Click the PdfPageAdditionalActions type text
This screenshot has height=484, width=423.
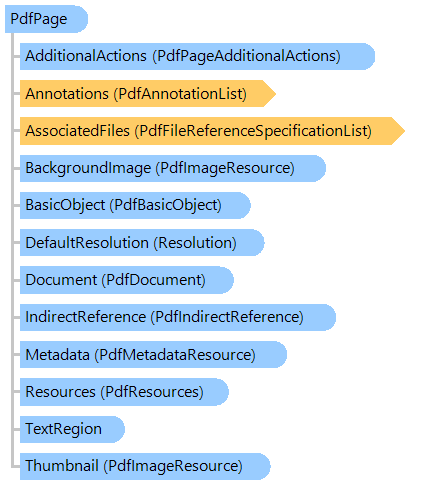tap(247, 57)
